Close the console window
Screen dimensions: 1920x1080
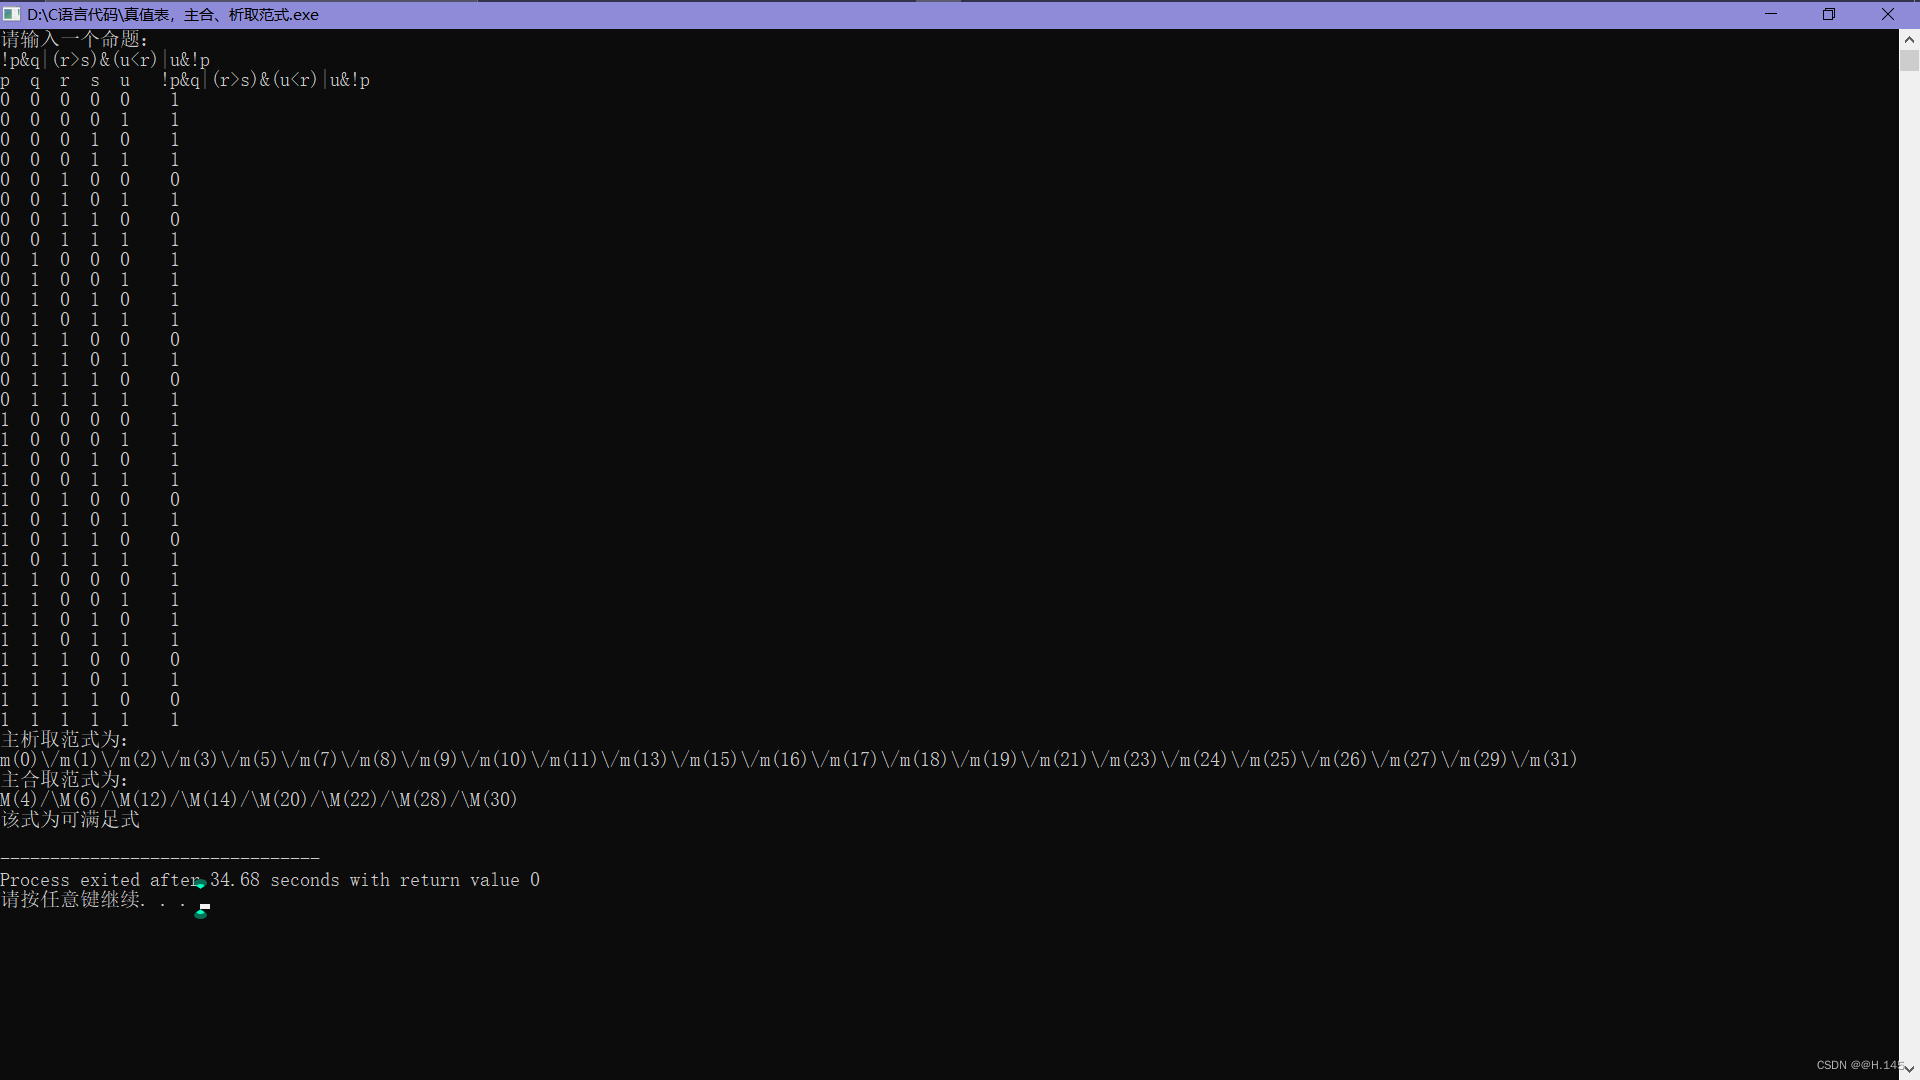pos(1888,14)
